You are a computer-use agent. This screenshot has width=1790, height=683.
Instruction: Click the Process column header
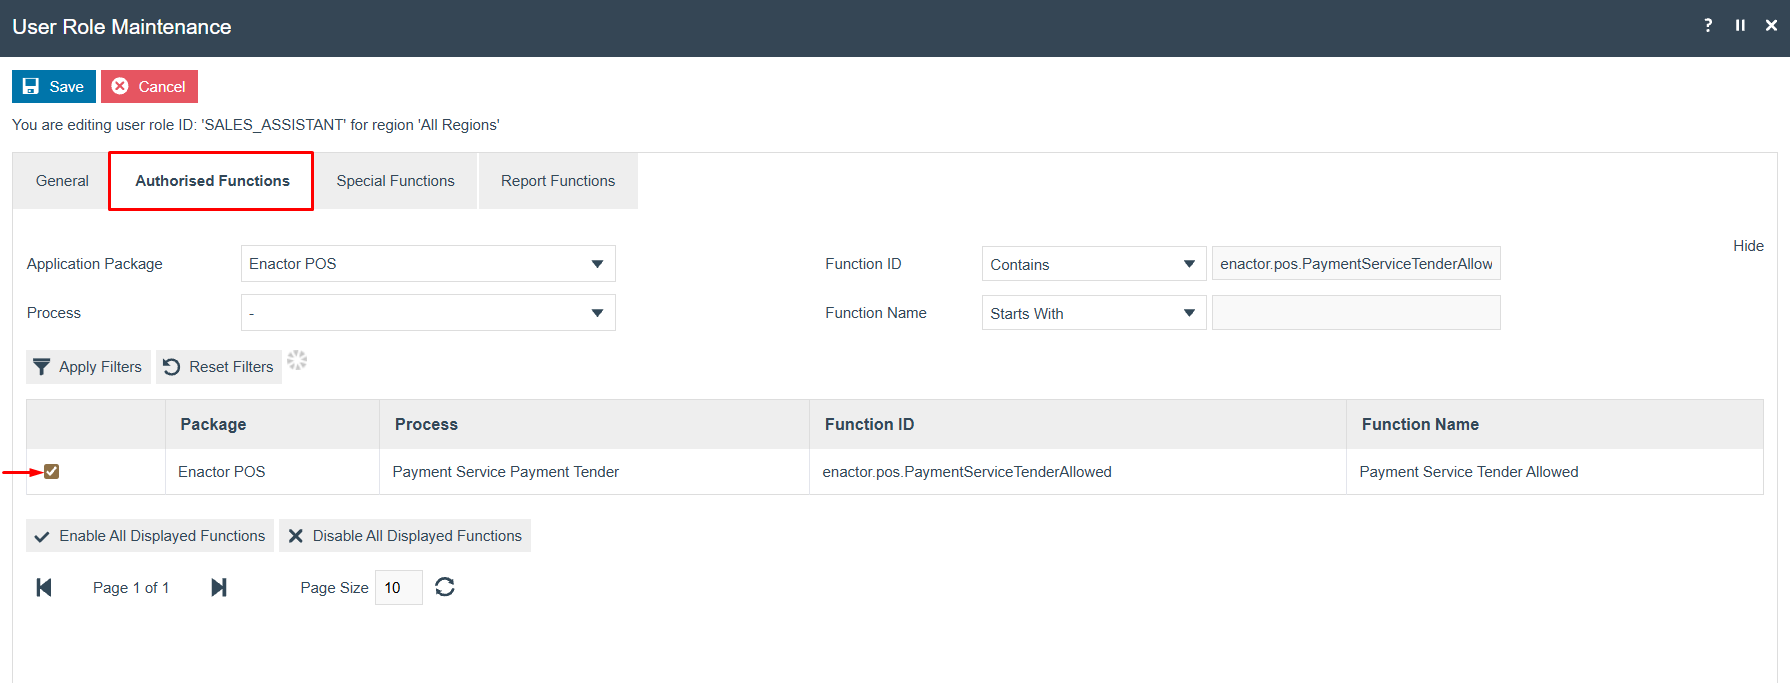coord(594,424)
